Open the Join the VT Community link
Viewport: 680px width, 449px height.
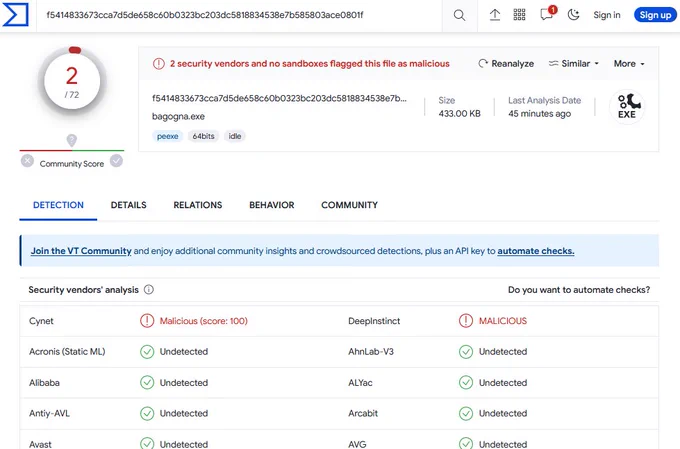(x=81, y=251)
